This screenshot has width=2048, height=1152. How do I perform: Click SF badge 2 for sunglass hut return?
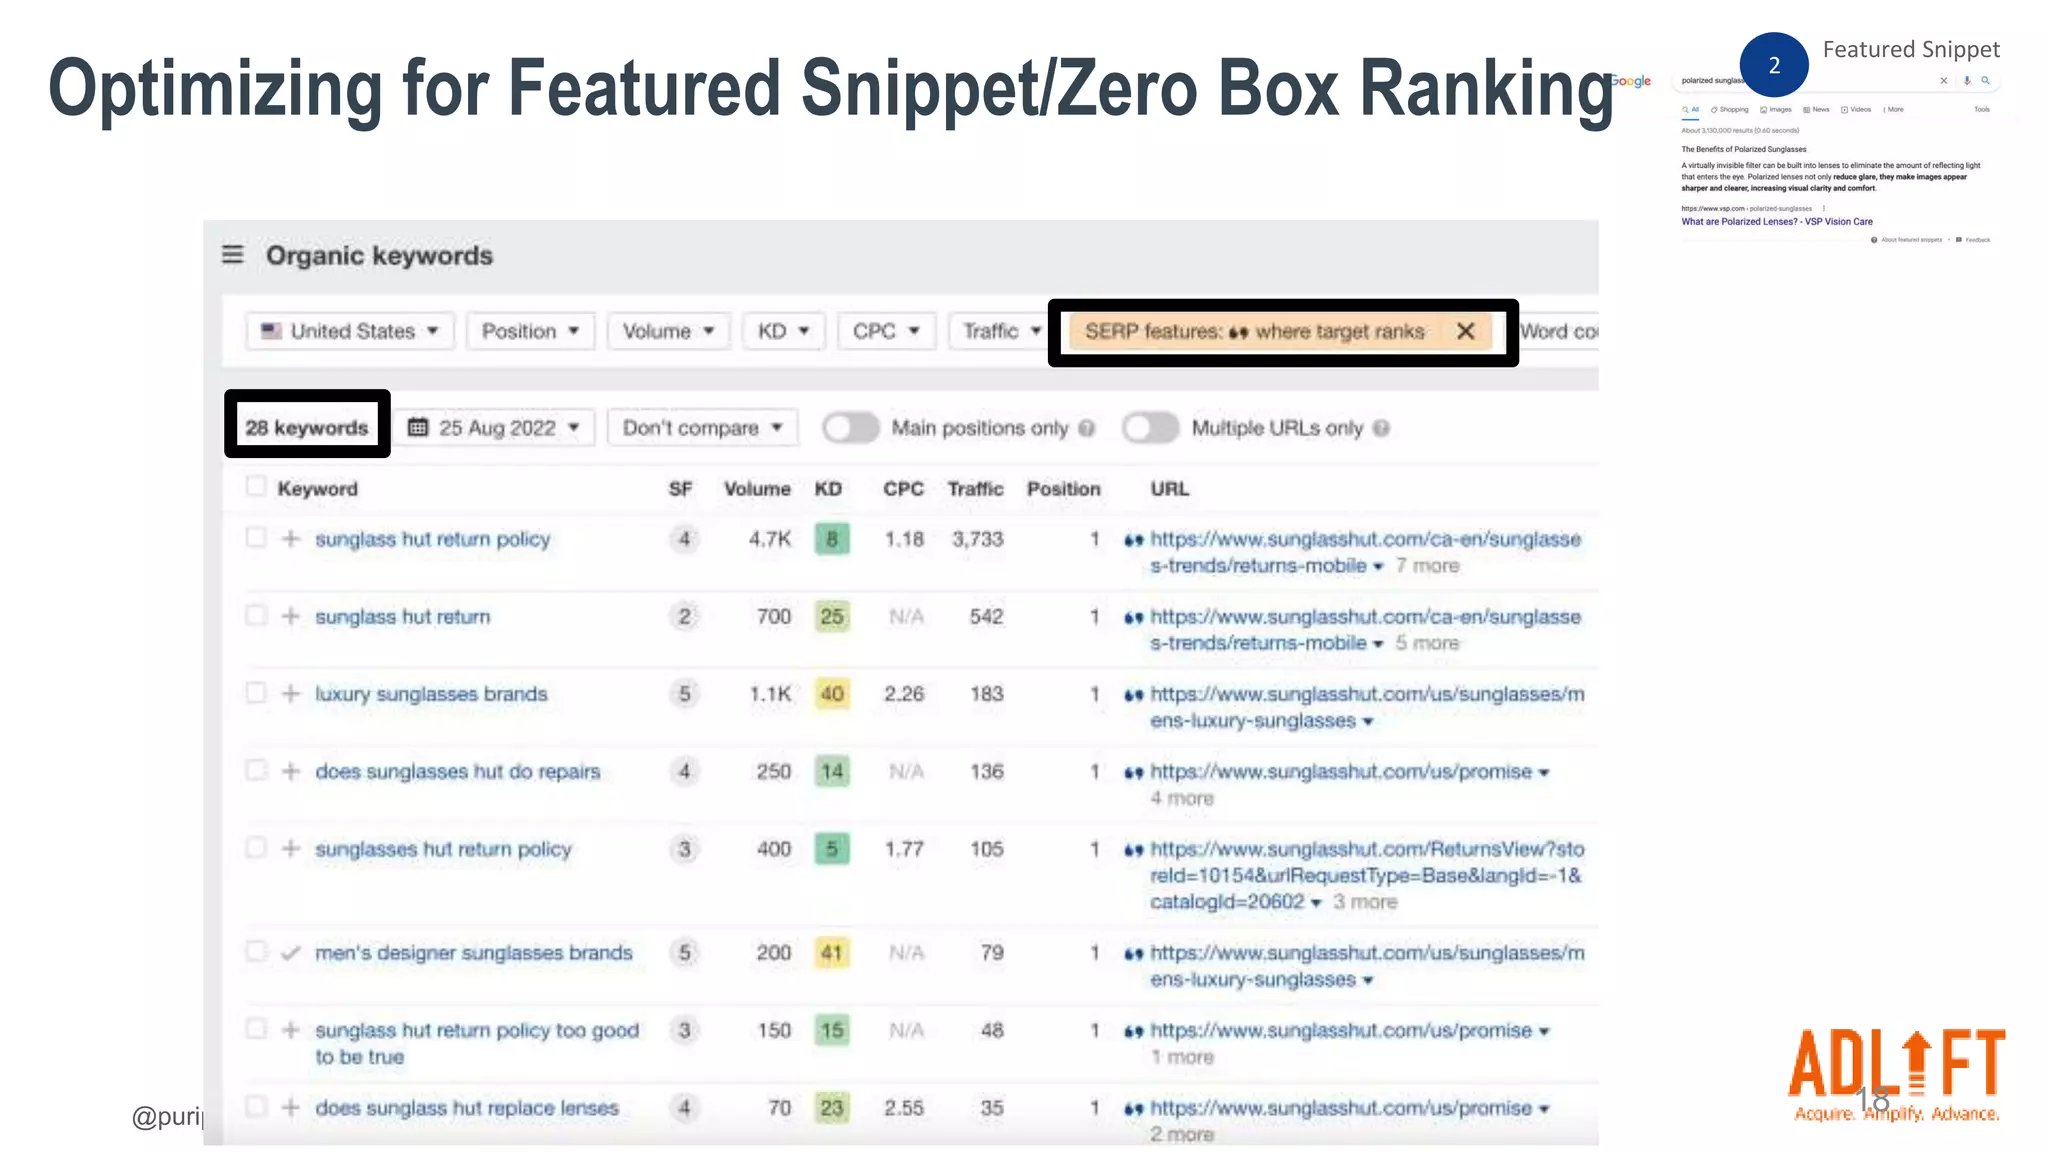click(684, 616)
